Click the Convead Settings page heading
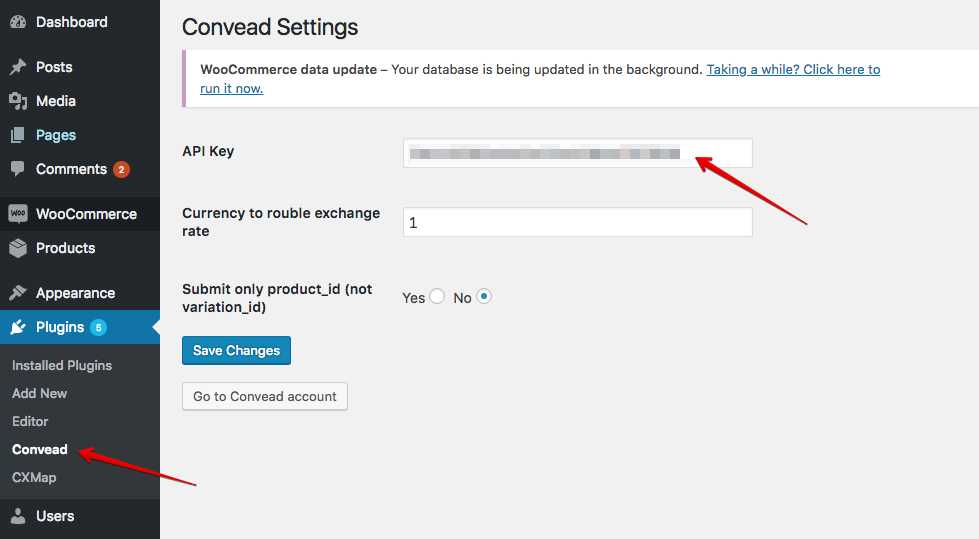 270,27
